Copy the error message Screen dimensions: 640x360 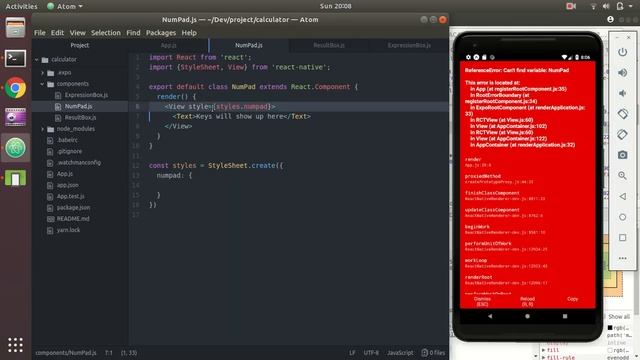tap(572, 299)
